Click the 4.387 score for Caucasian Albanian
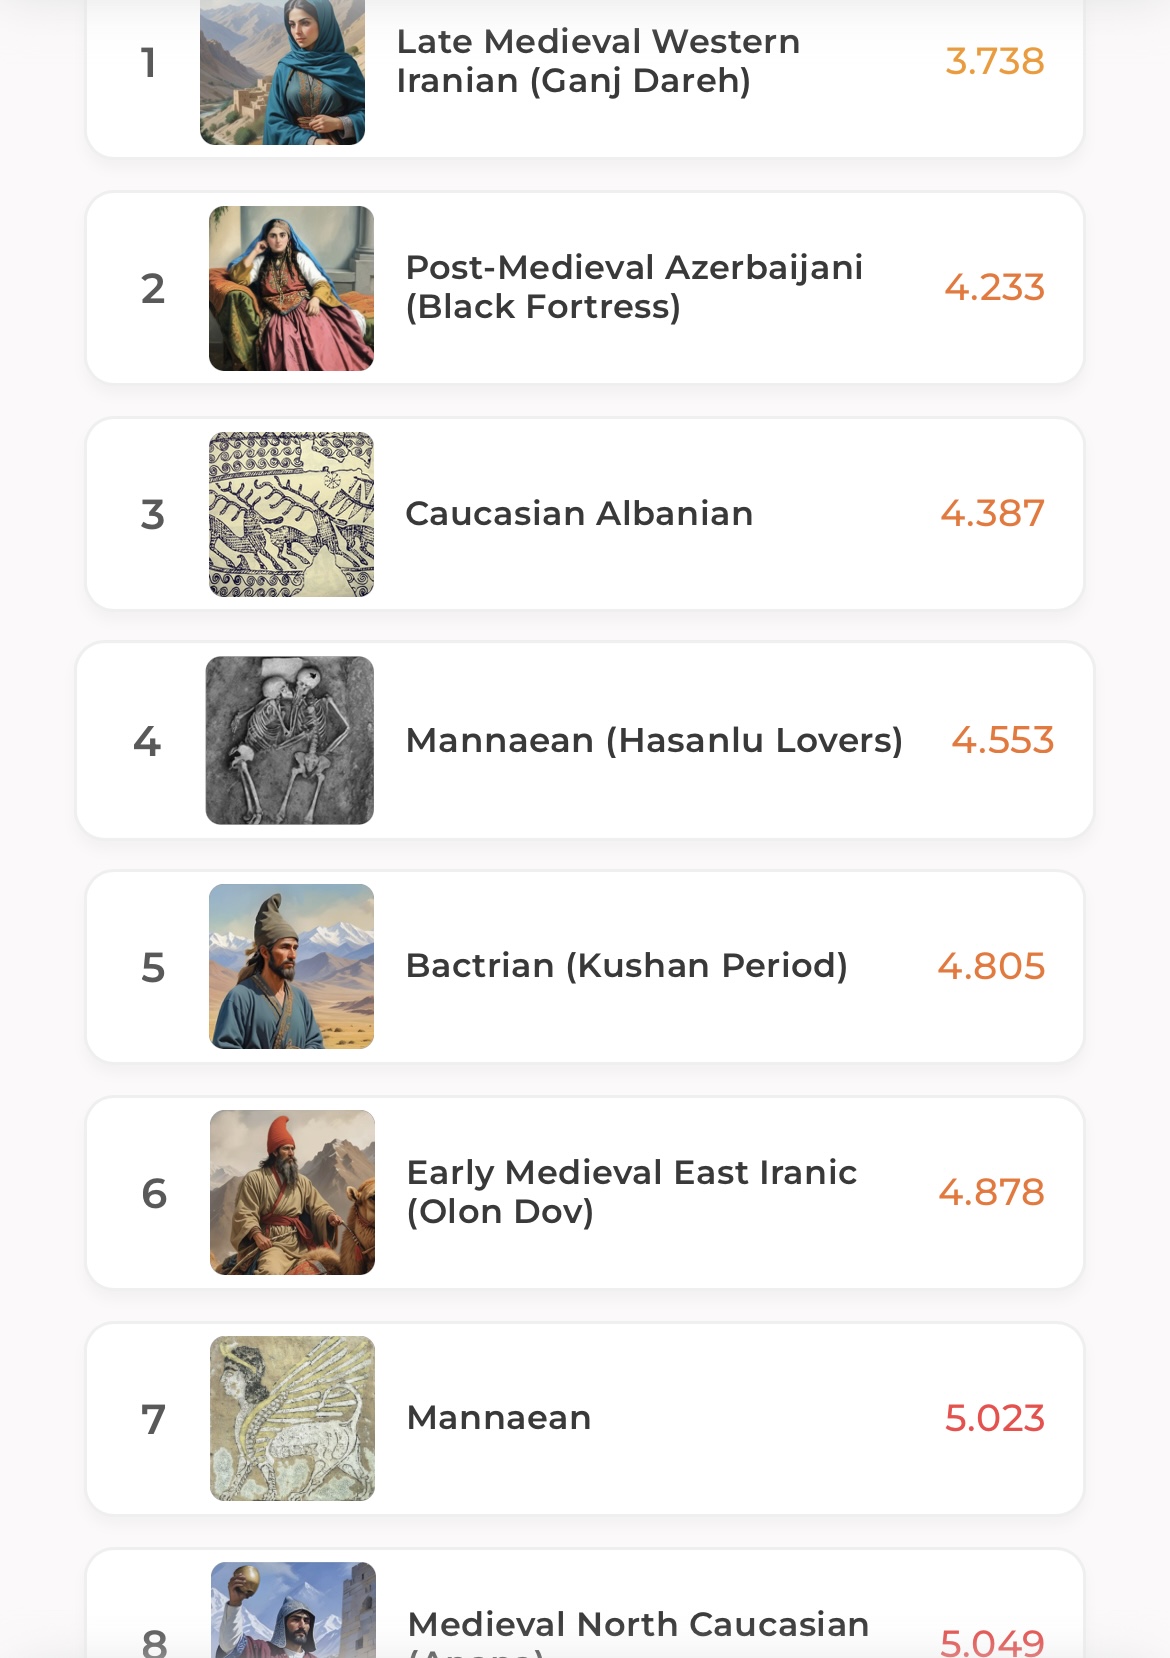The height and width of the screenshot is (1658, 1170). (x=992, y=514)
